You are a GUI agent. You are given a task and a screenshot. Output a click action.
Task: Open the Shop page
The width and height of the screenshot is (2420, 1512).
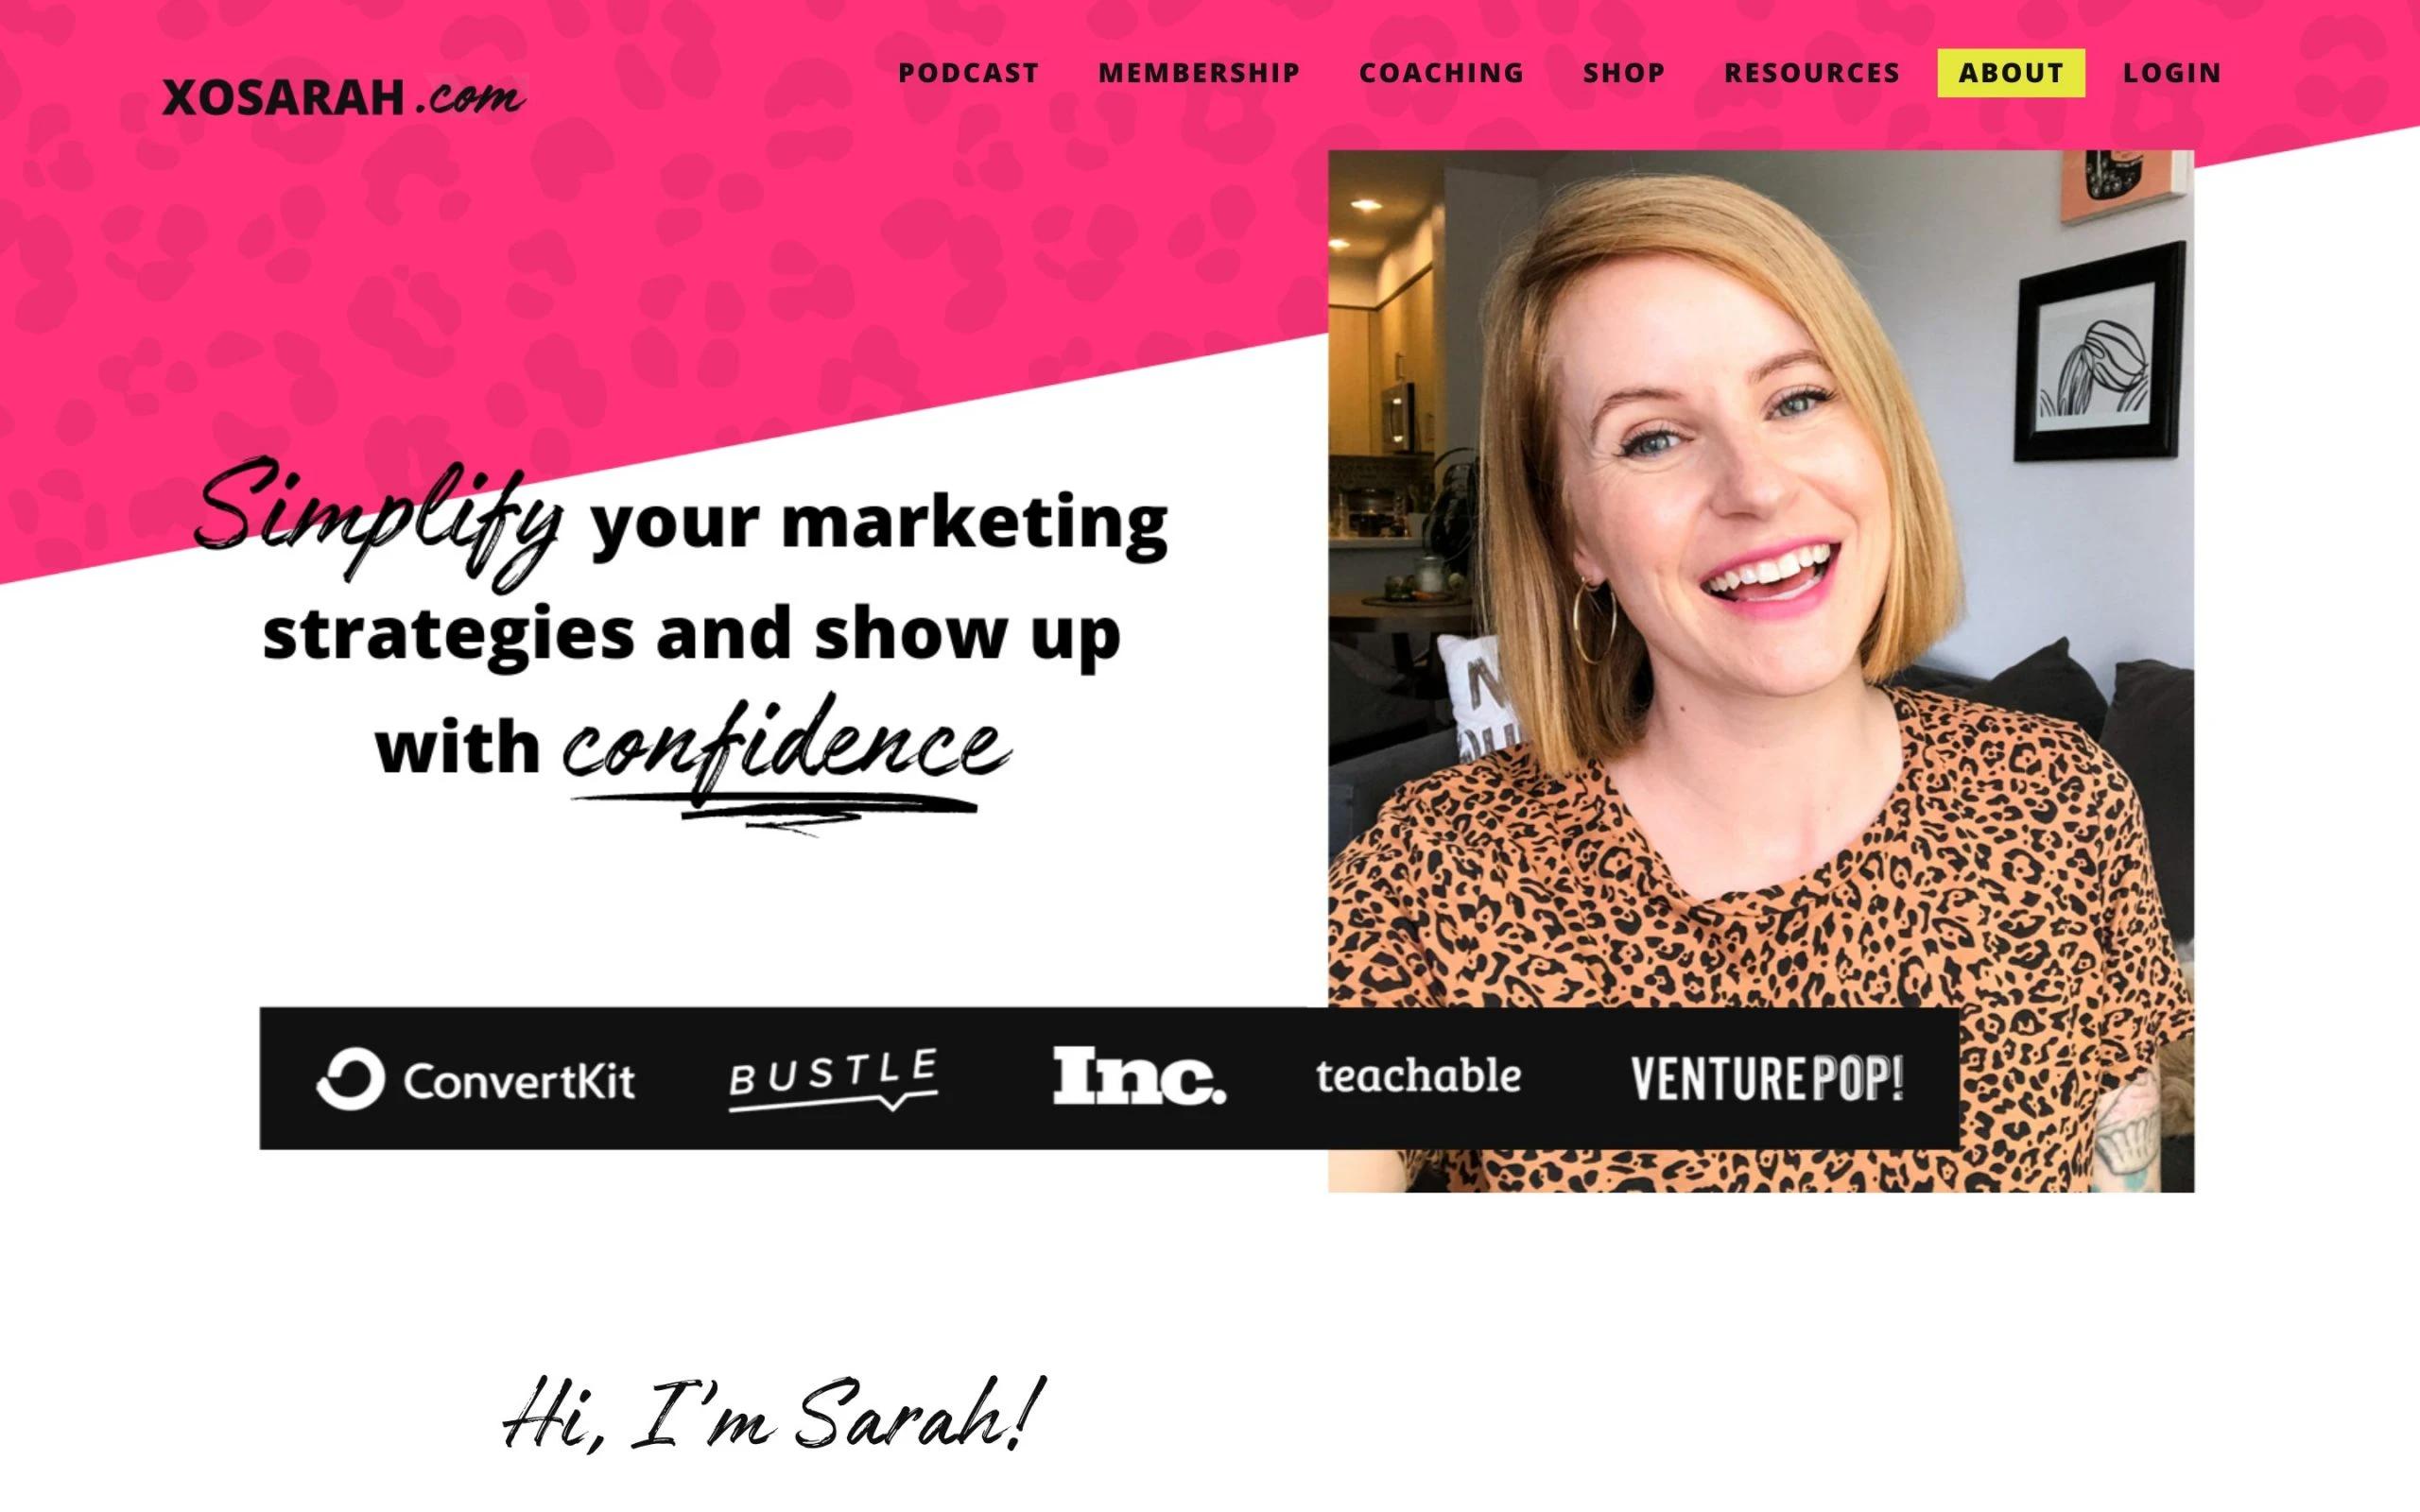click(1624, 73)
